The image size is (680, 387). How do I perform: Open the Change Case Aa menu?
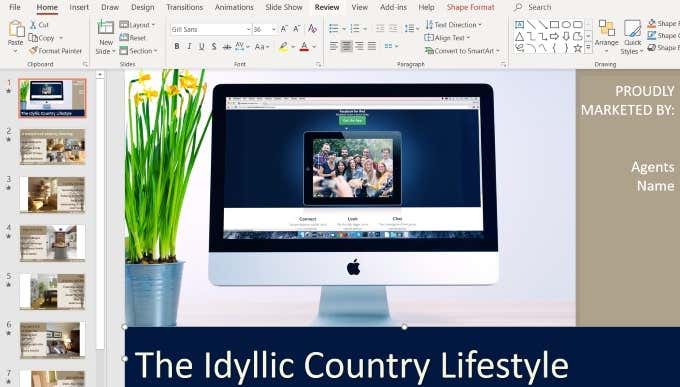tap(262, 46)
